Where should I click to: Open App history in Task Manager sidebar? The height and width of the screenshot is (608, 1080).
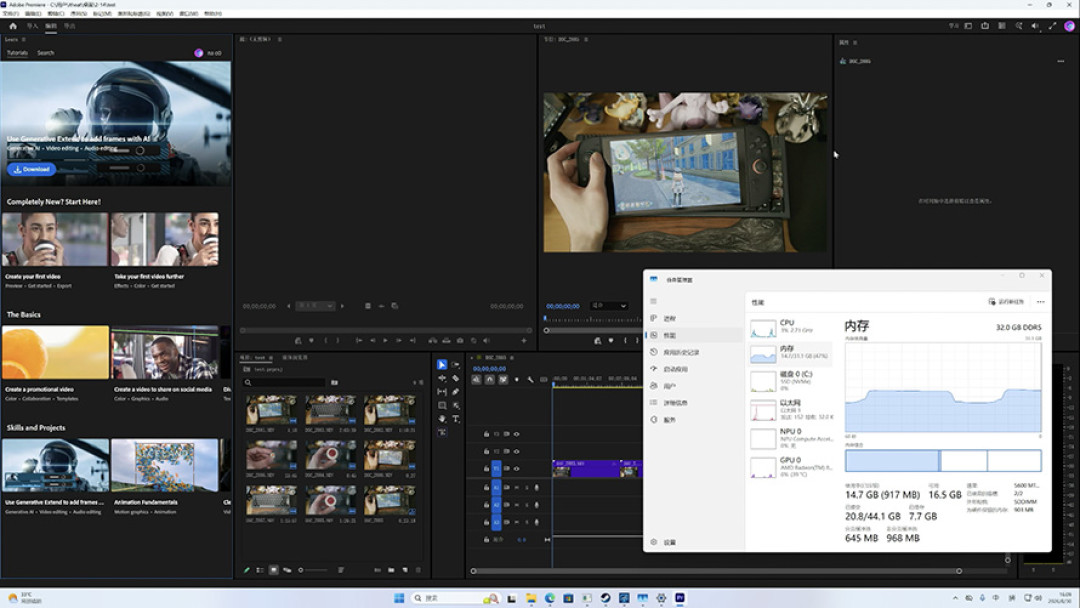click(x=696, y=353)
